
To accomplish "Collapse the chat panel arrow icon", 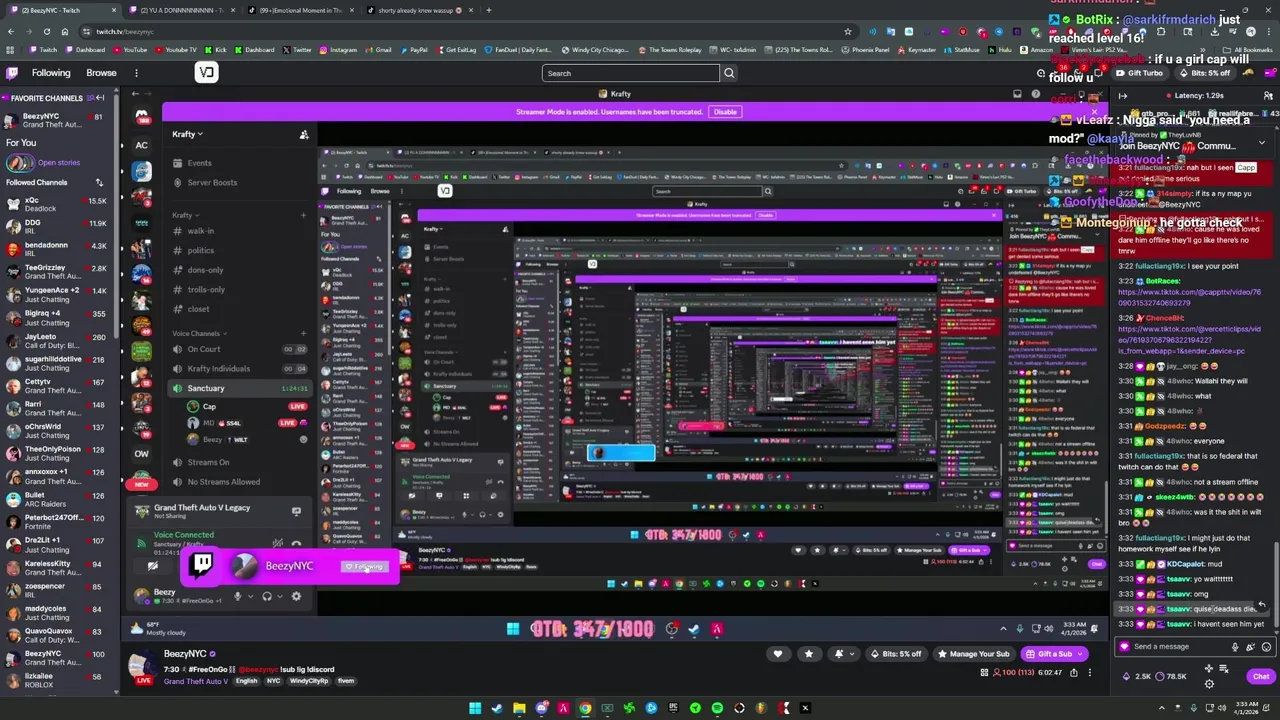I will pyautogui.click(x=1122, y=96).
